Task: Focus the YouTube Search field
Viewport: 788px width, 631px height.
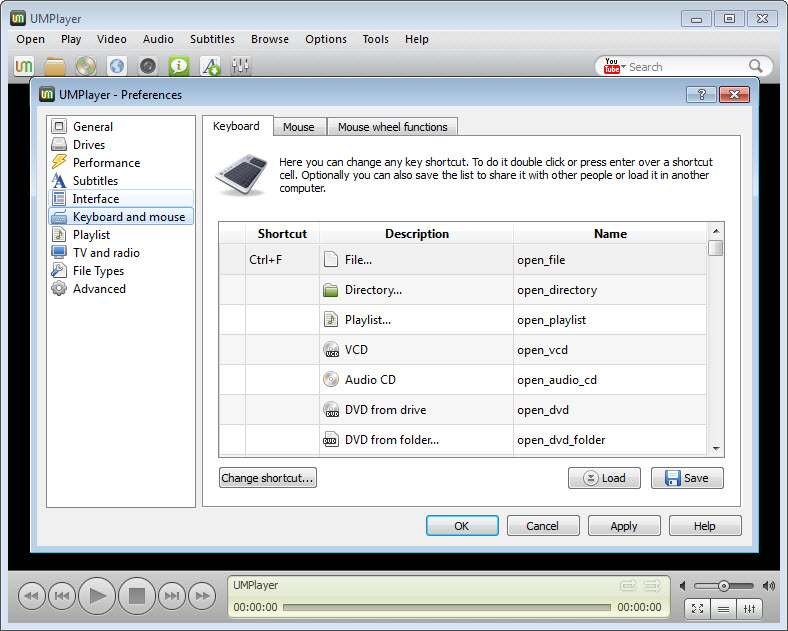Action: pyautogui.click(x=686, y=67)
